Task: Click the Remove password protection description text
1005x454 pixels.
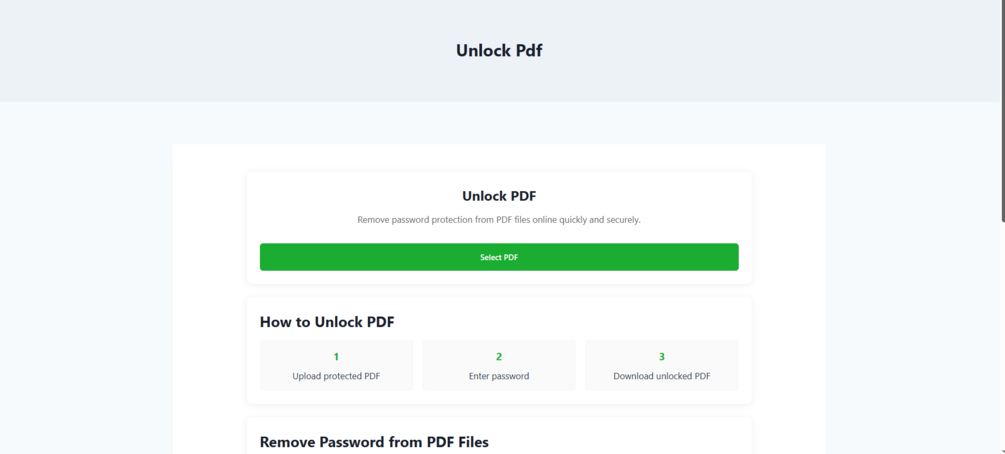Action: 499,220
